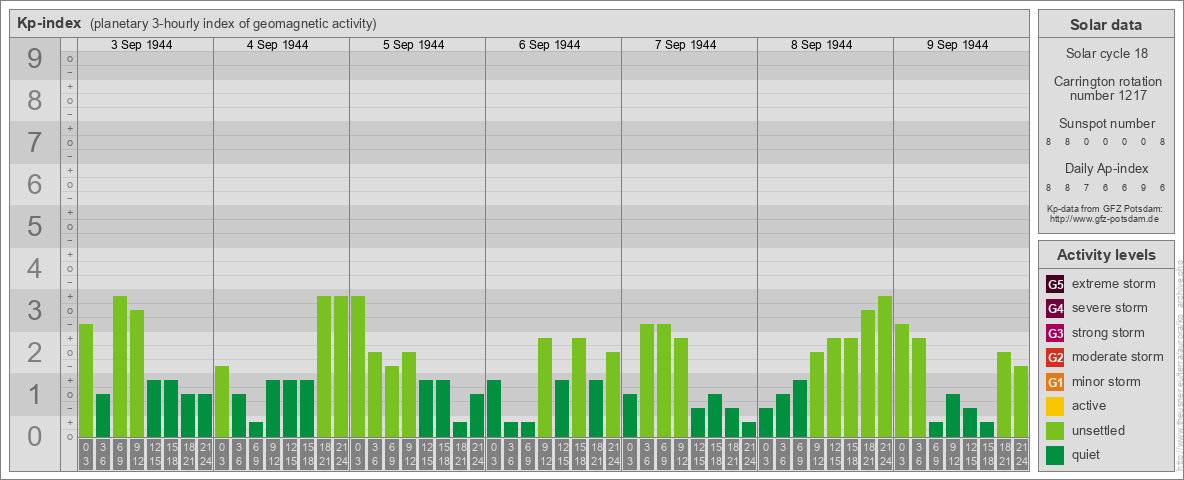Click the 4 Sep 00-03 hour bar

[222, 402]
